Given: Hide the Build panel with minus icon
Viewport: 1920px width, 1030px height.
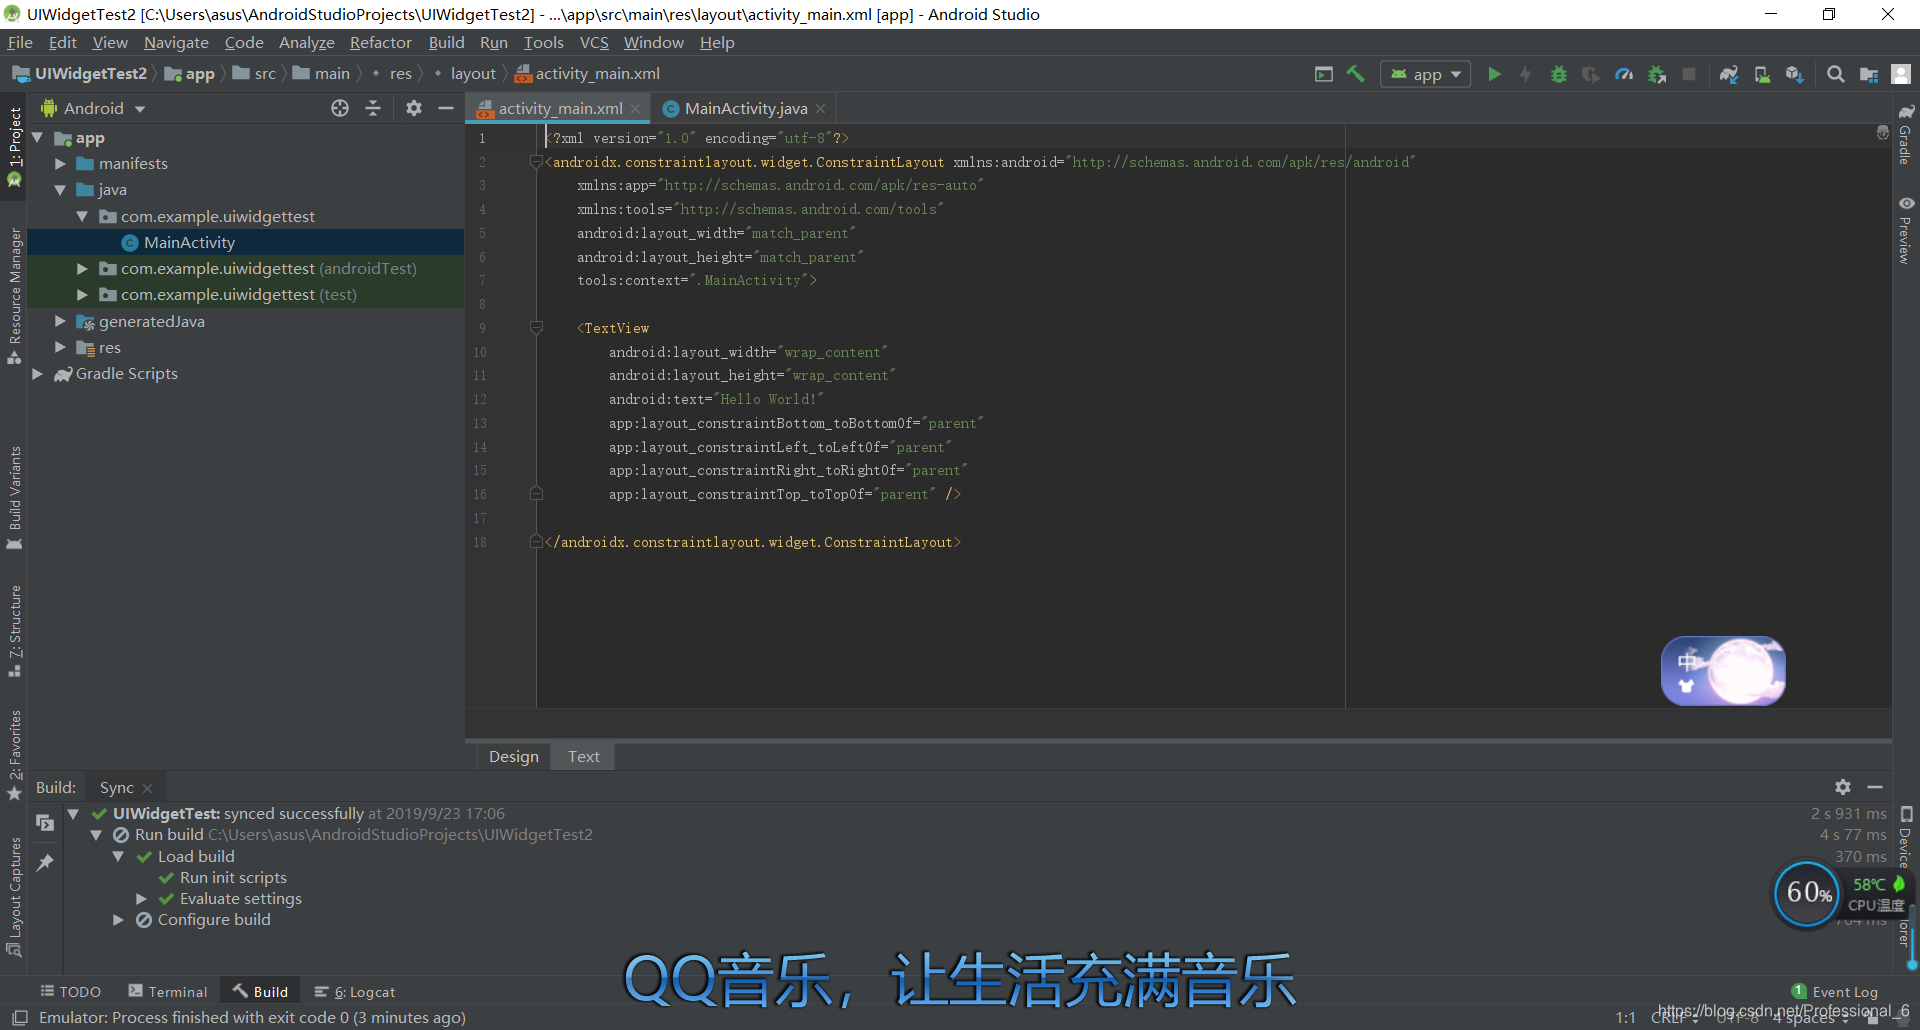Looking at the screenshot, I should (1875, 787).
